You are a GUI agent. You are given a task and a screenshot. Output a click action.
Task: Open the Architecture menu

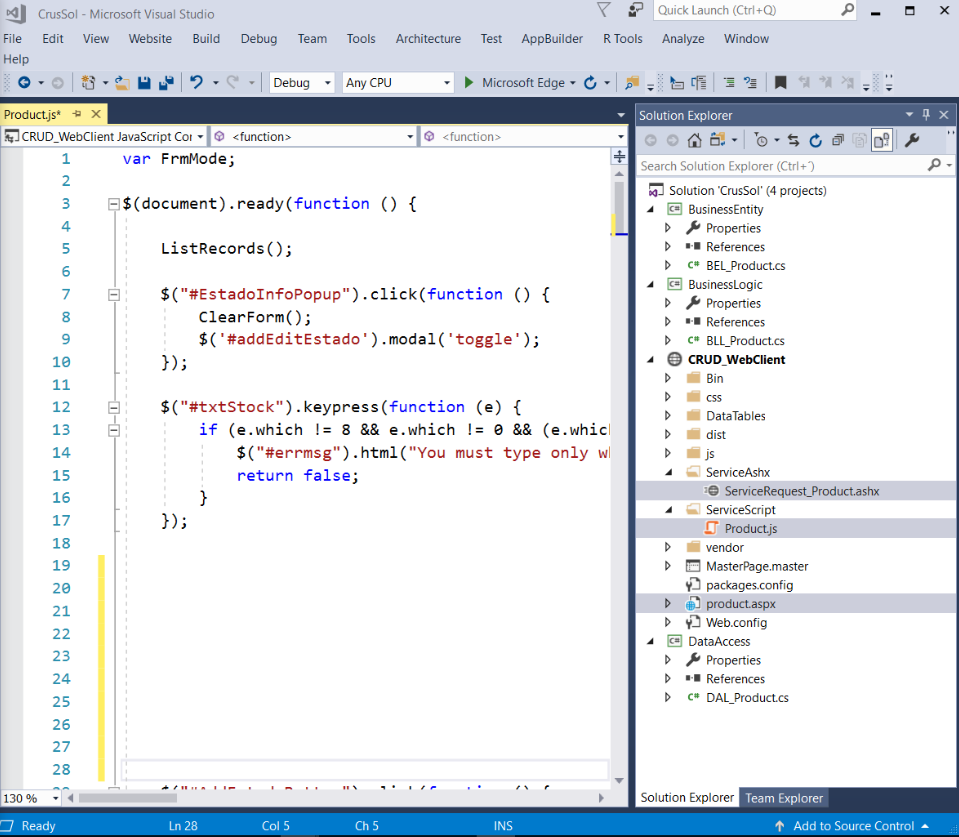(x=428, y=38)
